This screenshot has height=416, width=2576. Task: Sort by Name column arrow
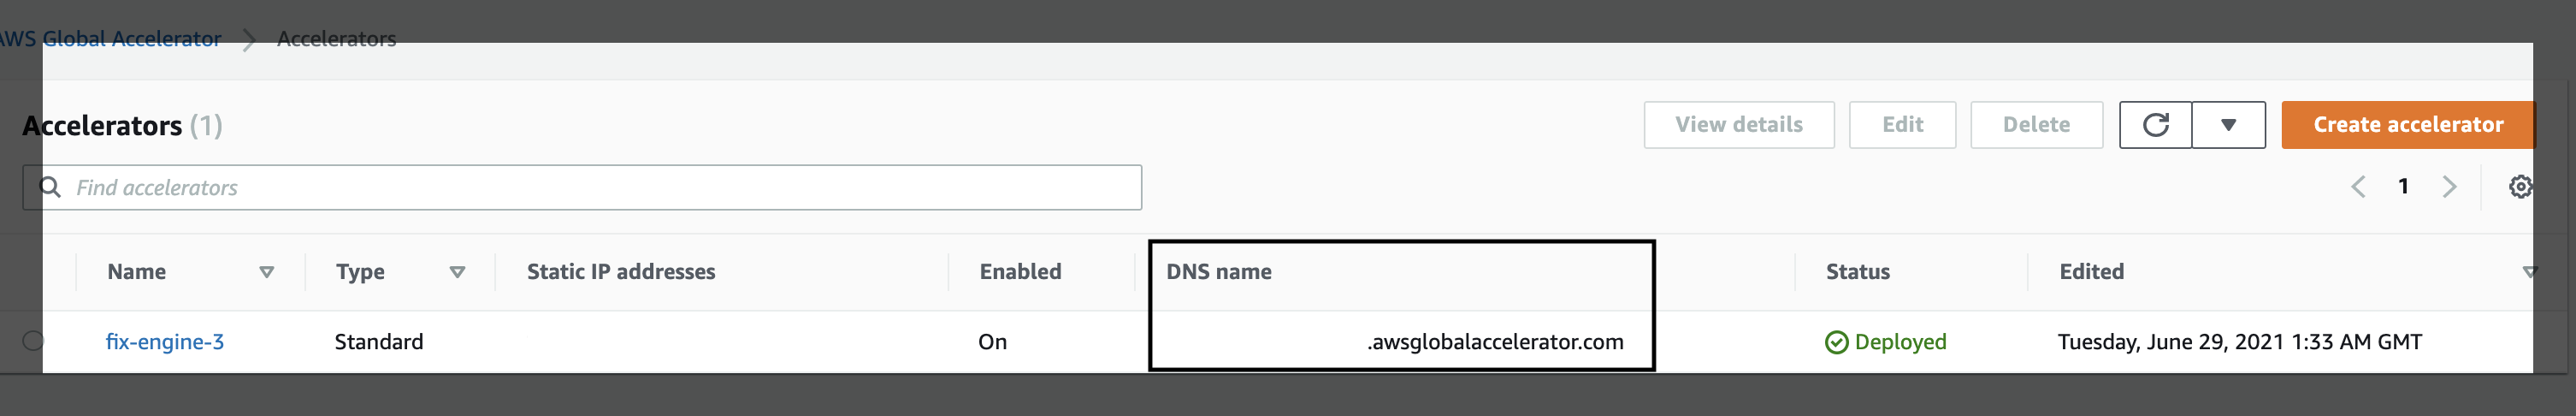267,272
